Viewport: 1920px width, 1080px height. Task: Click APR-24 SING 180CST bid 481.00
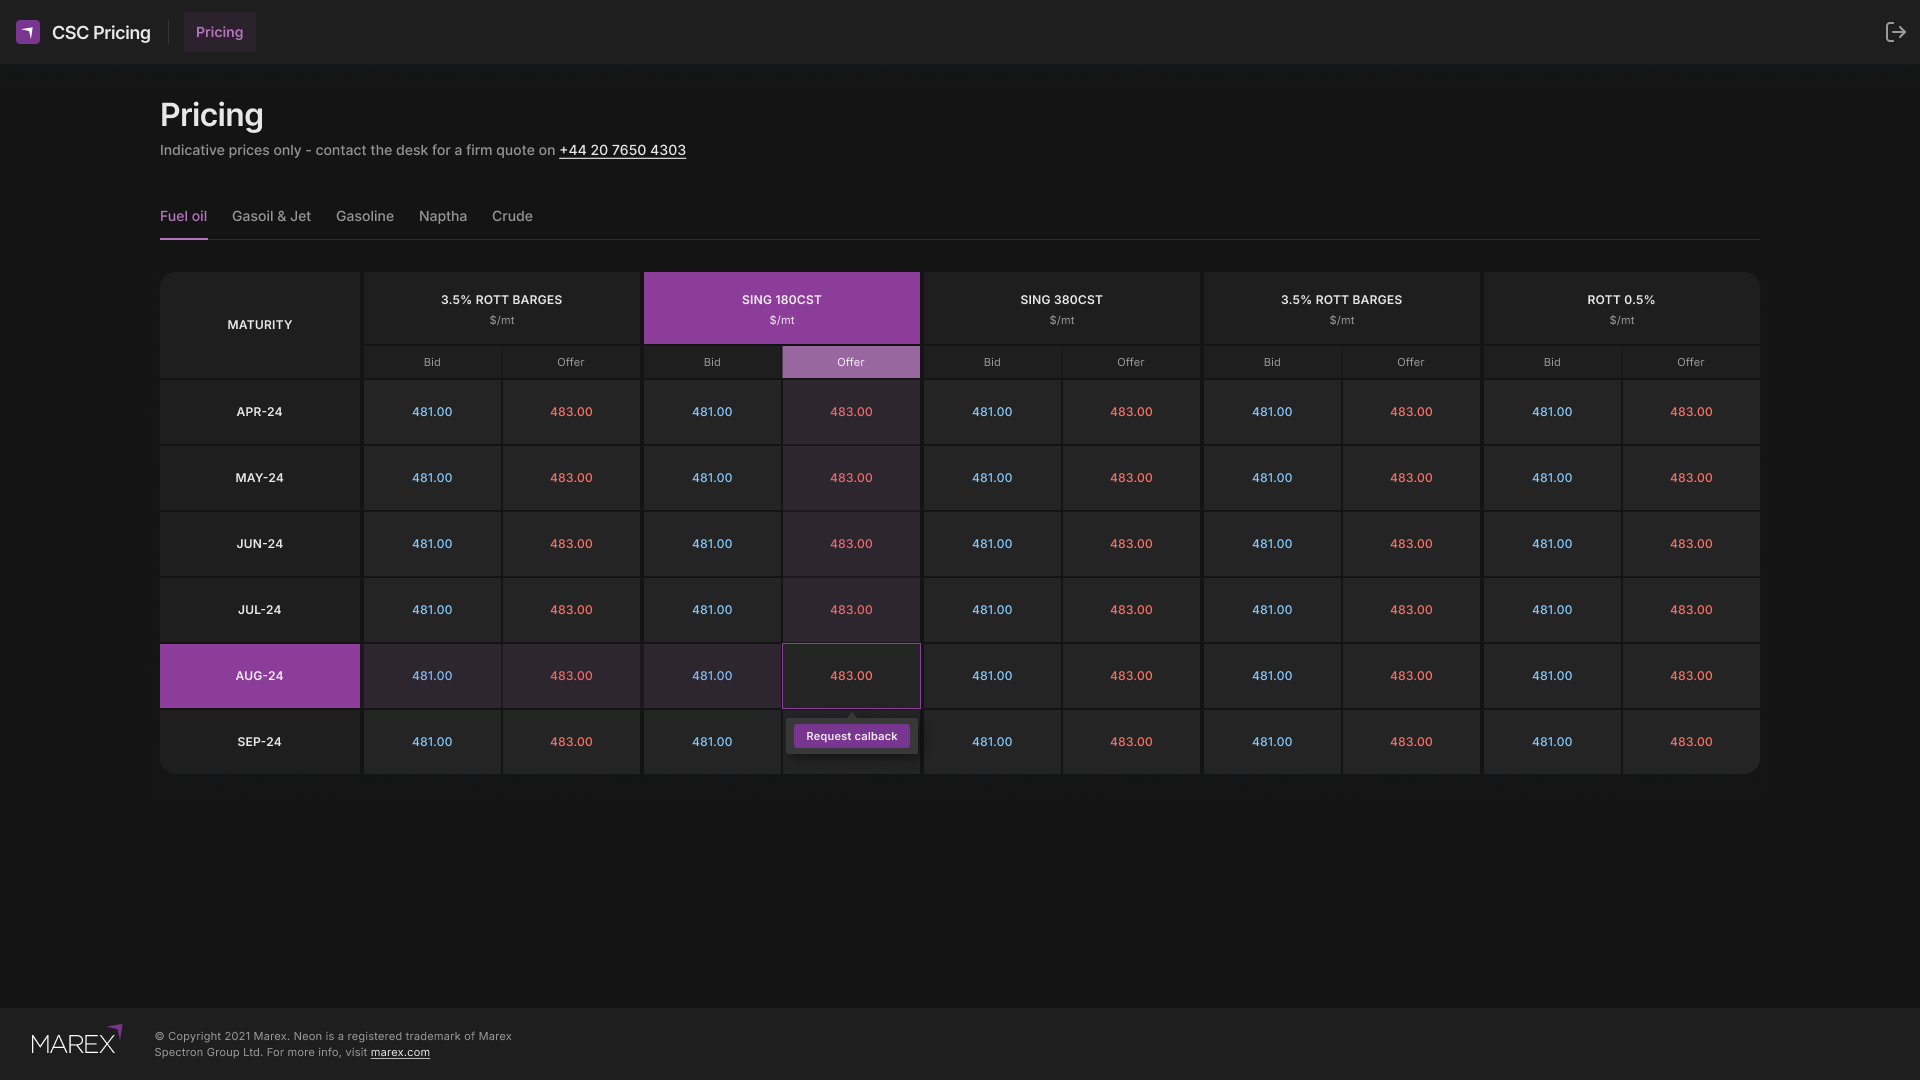pyautogui.click(x=712, y=412)
